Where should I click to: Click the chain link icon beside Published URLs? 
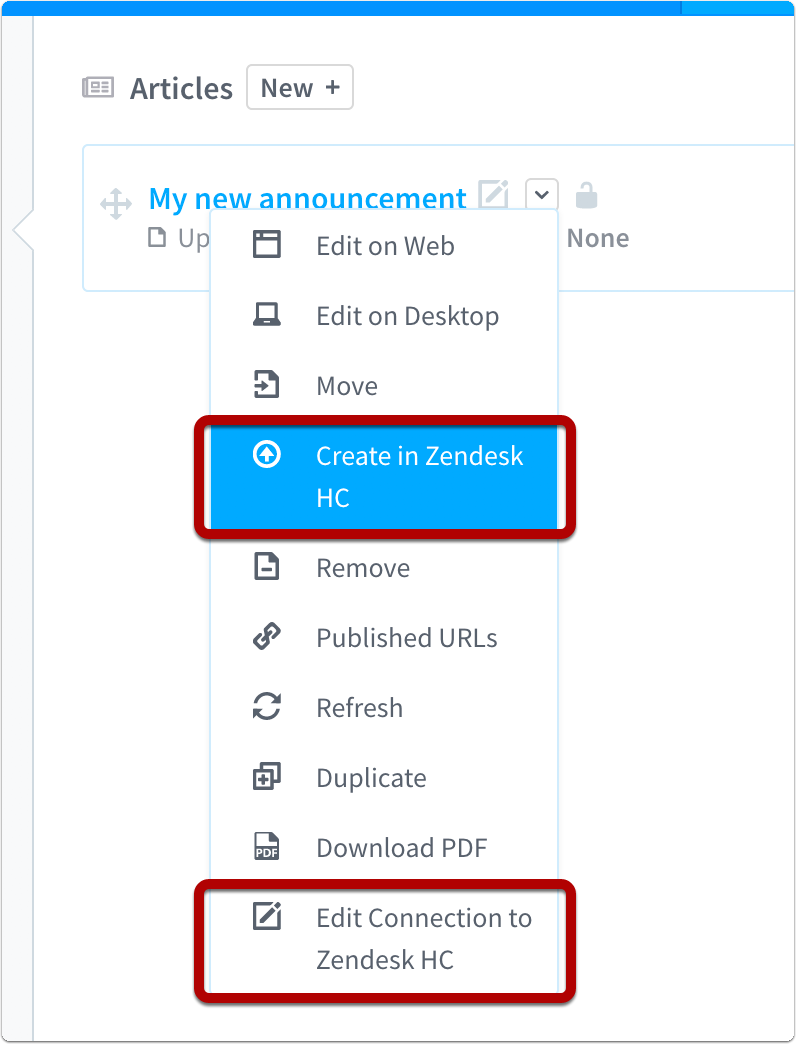267,637
